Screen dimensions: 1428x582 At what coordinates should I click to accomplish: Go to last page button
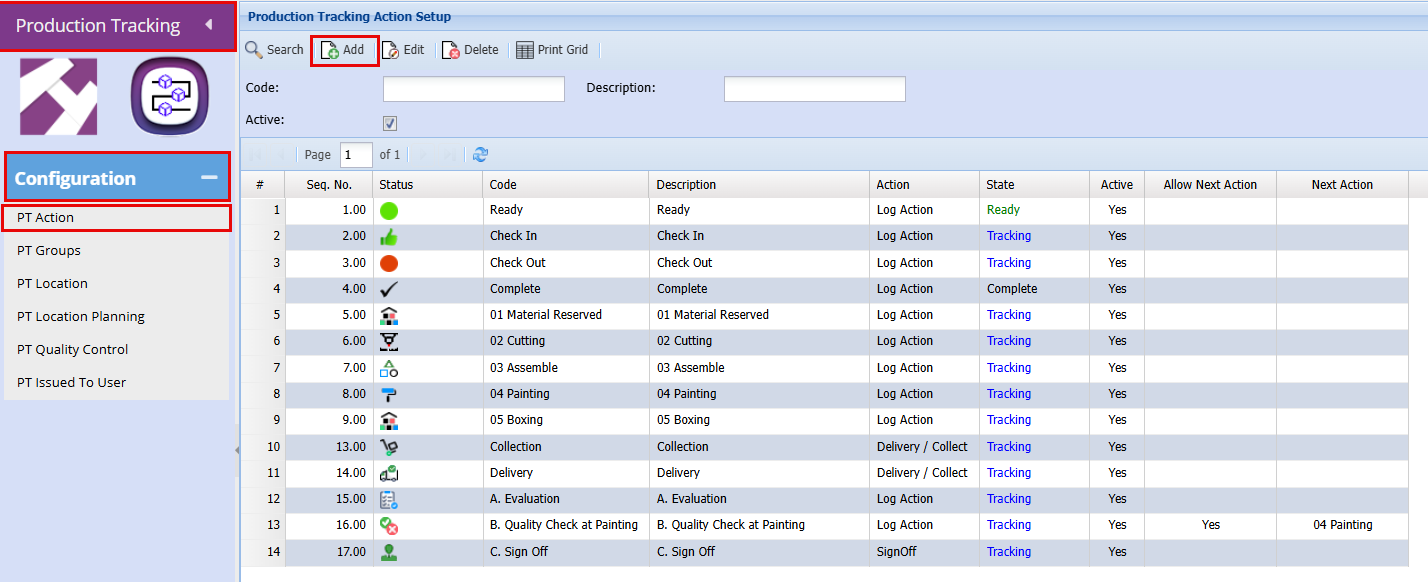click(x=449, y=155)
